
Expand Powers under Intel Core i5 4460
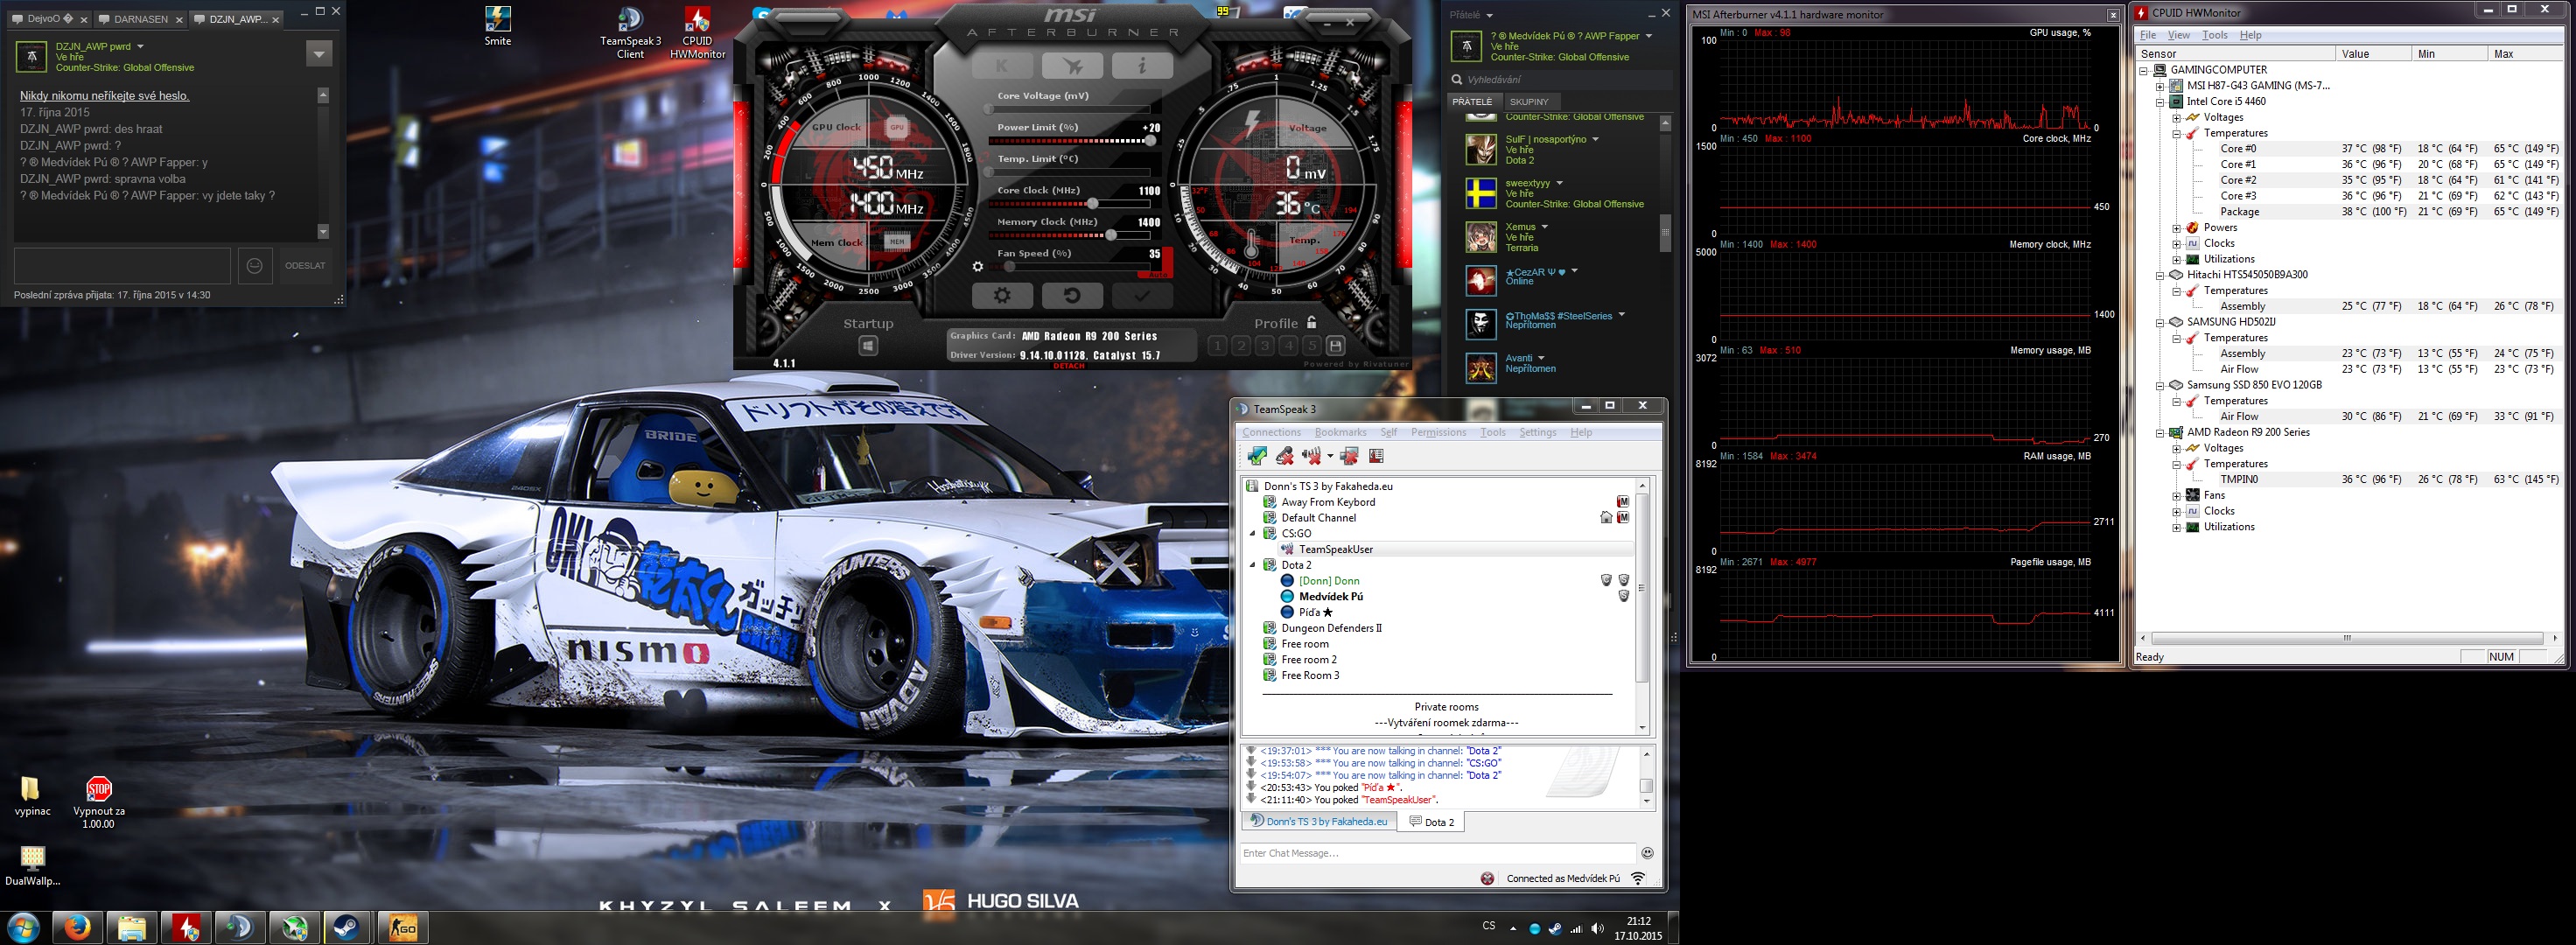pyautogui.click(x=2176, y=228)
